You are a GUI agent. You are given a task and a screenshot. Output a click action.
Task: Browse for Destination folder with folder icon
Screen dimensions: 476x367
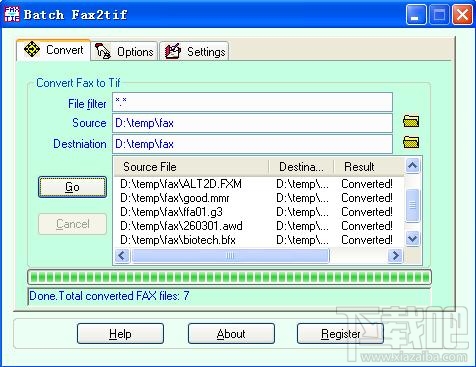click(411, 142)
